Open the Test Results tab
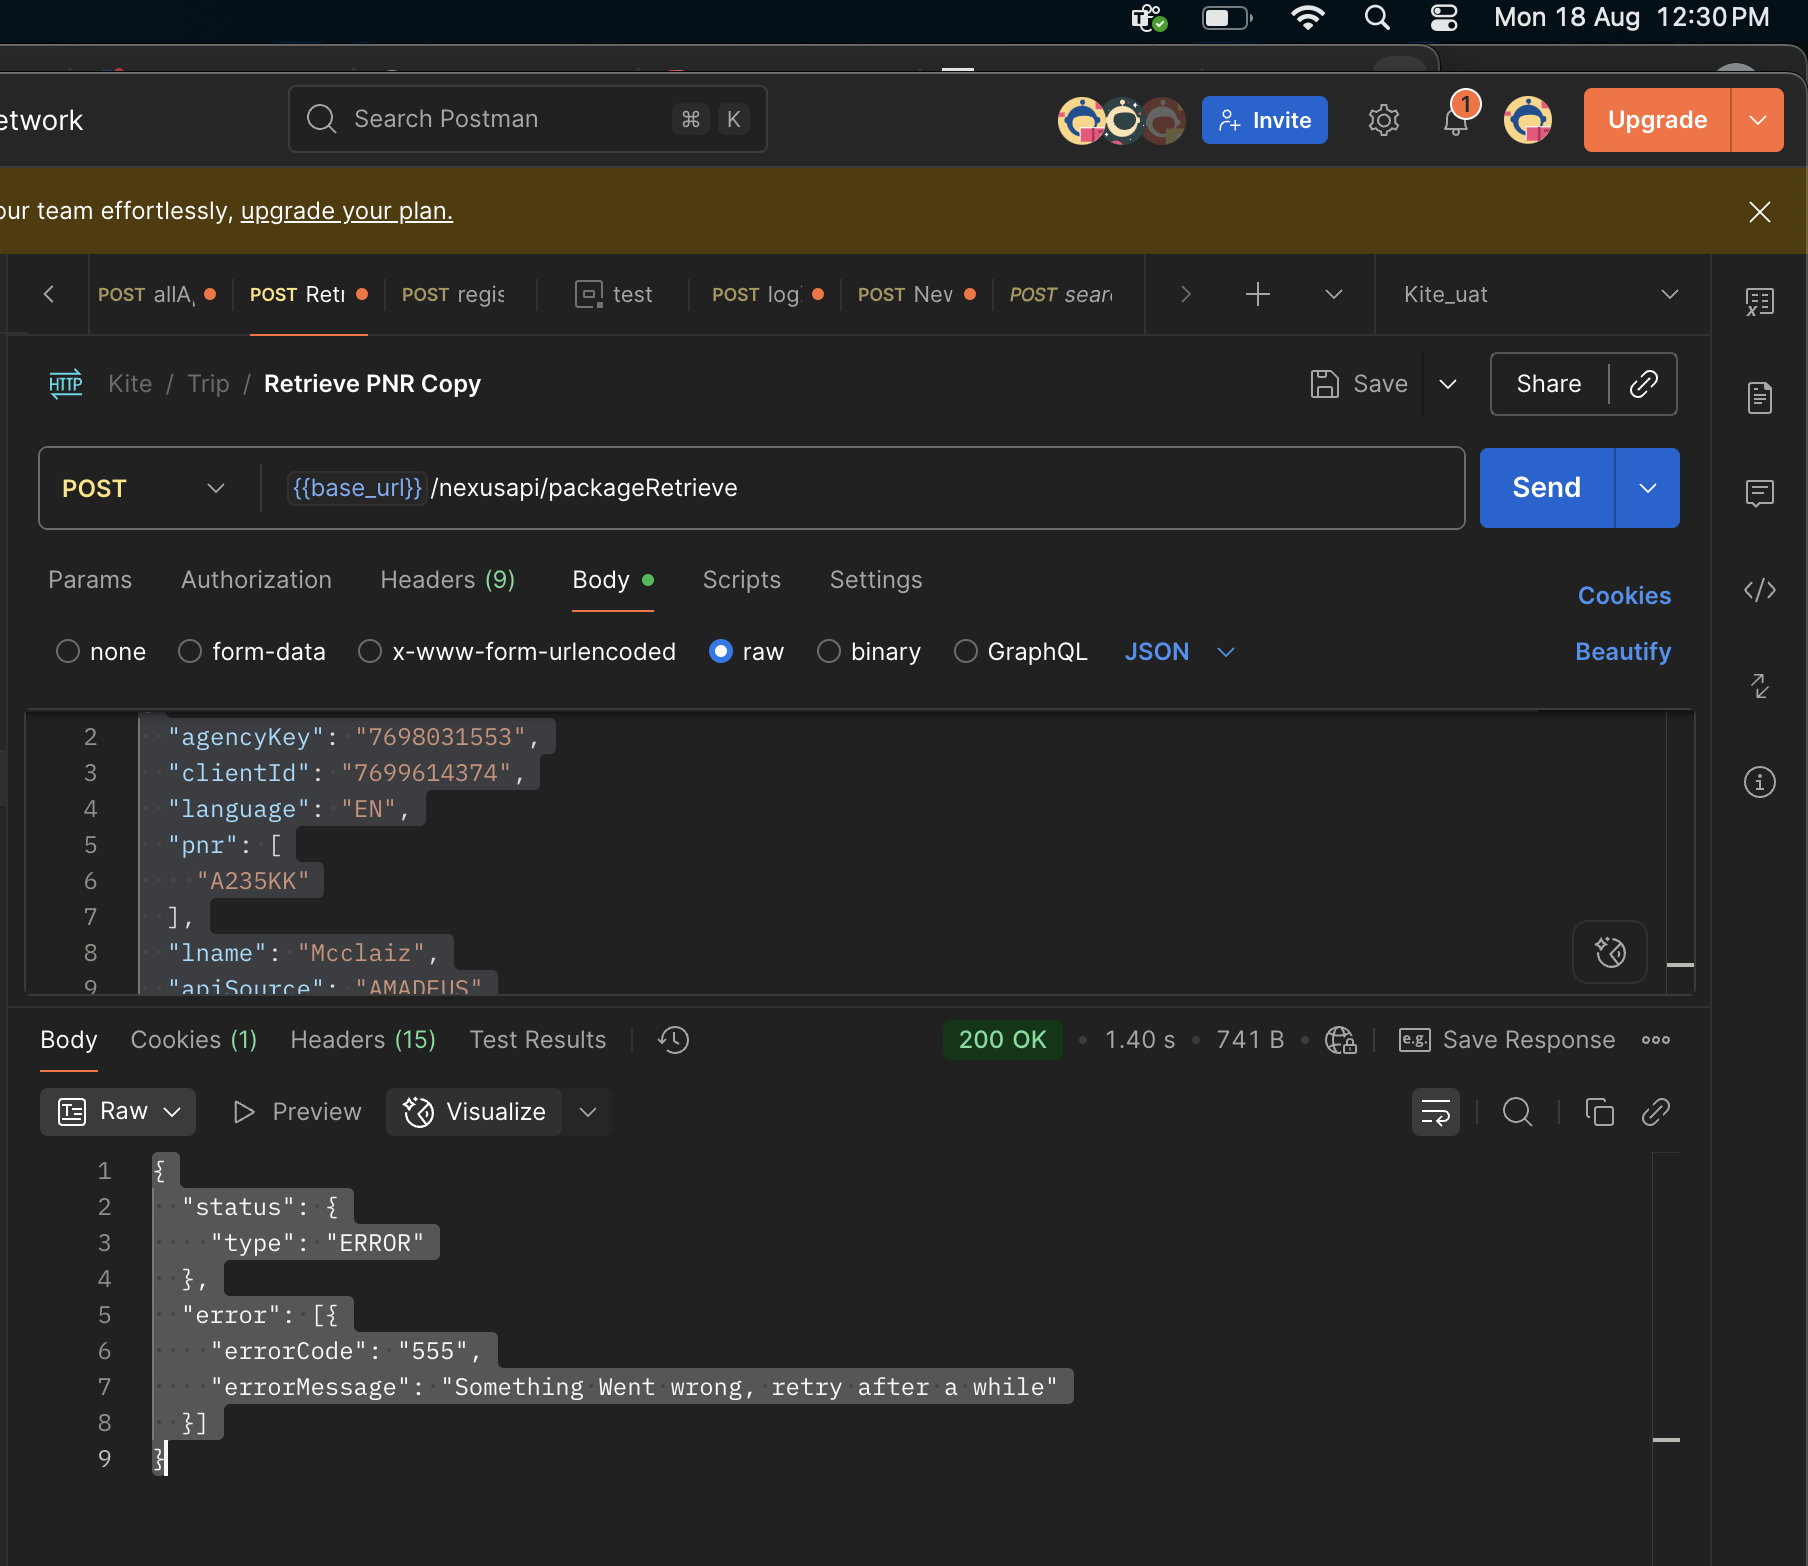1808x1566 pixels. point(538,1040)
